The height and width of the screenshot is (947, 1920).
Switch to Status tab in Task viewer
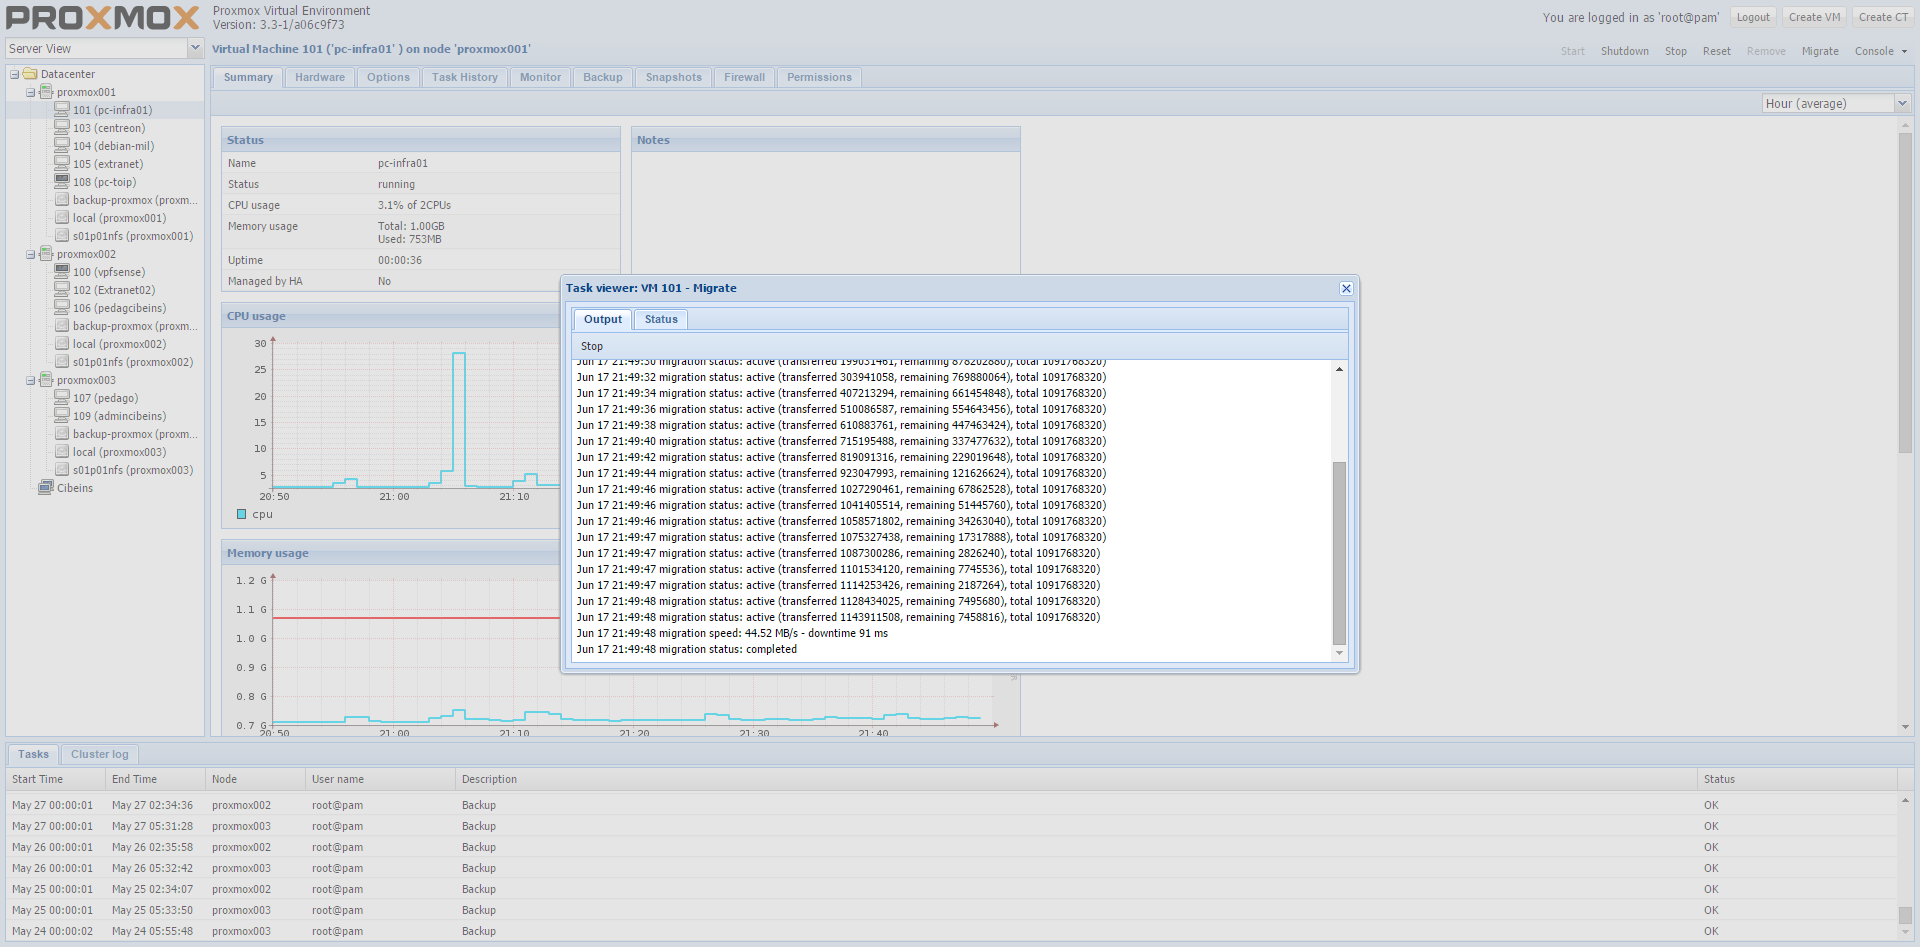click(x=661, y=319)
